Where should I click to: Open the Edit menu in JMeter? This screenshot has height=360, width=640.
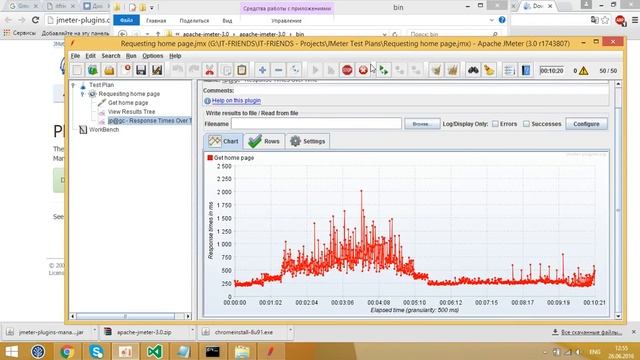[x=90, y=56]
